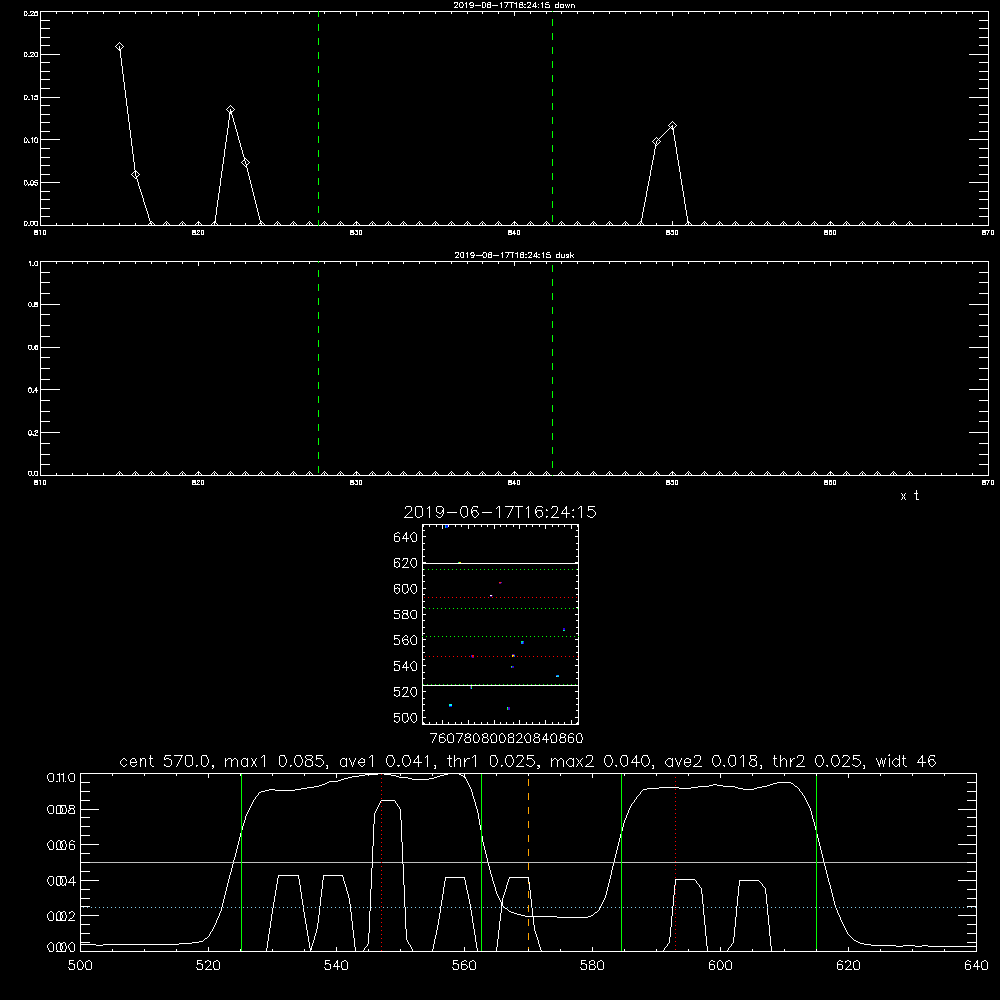Click the y-axis label 1.0 in dusk plot
The image size is (1000, 1000).
(x=33, y=263)
